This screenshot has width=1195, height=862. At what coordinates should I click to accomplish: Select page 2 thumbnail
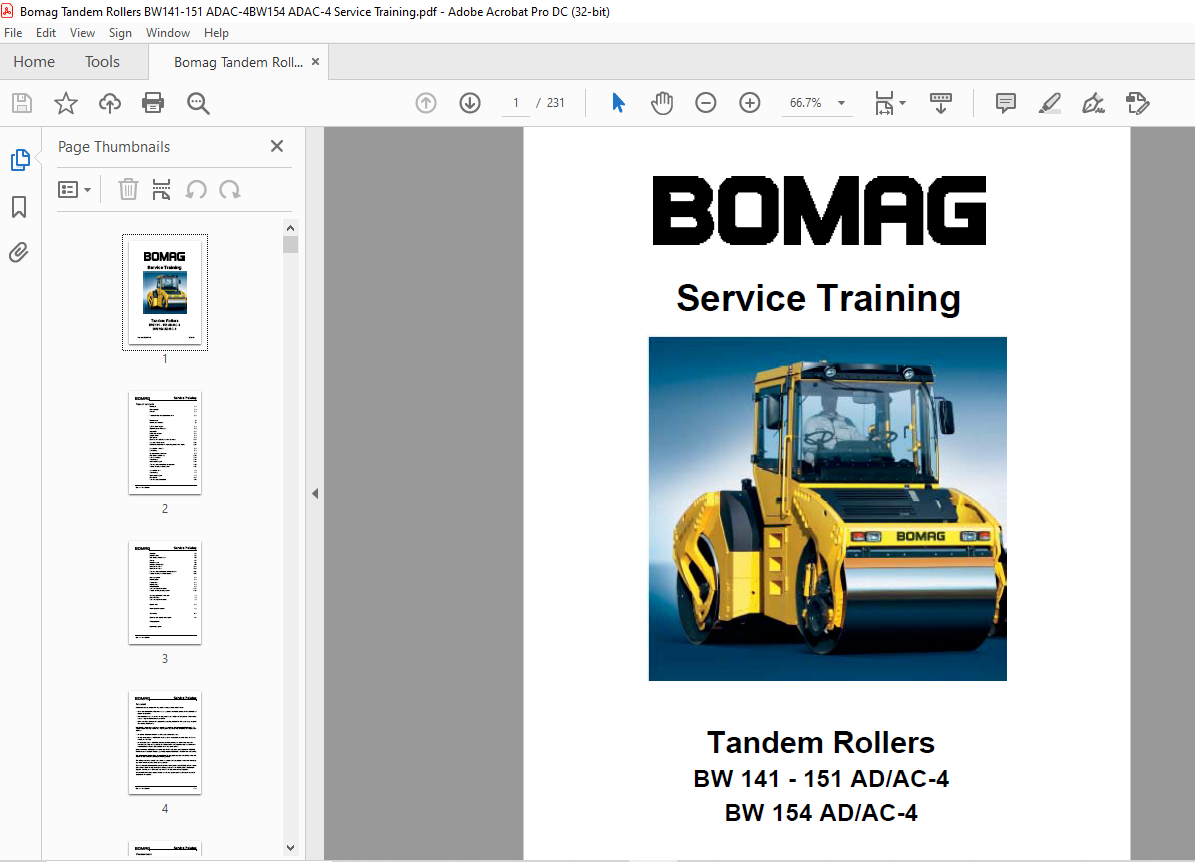[x=165, y=443]
